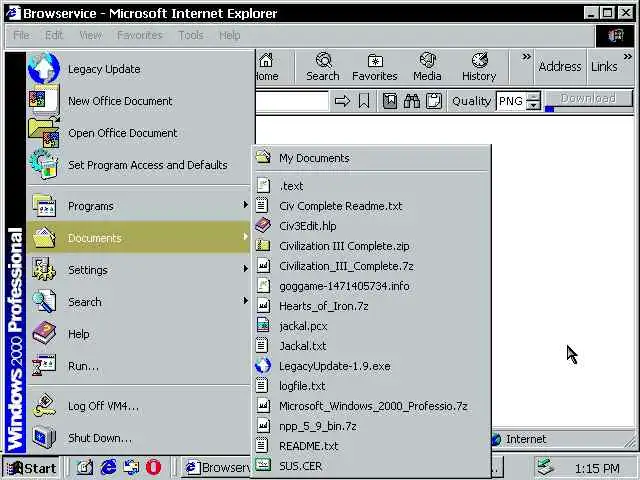Decrease Quality with the down spinner arrow

tap(533, 106)
